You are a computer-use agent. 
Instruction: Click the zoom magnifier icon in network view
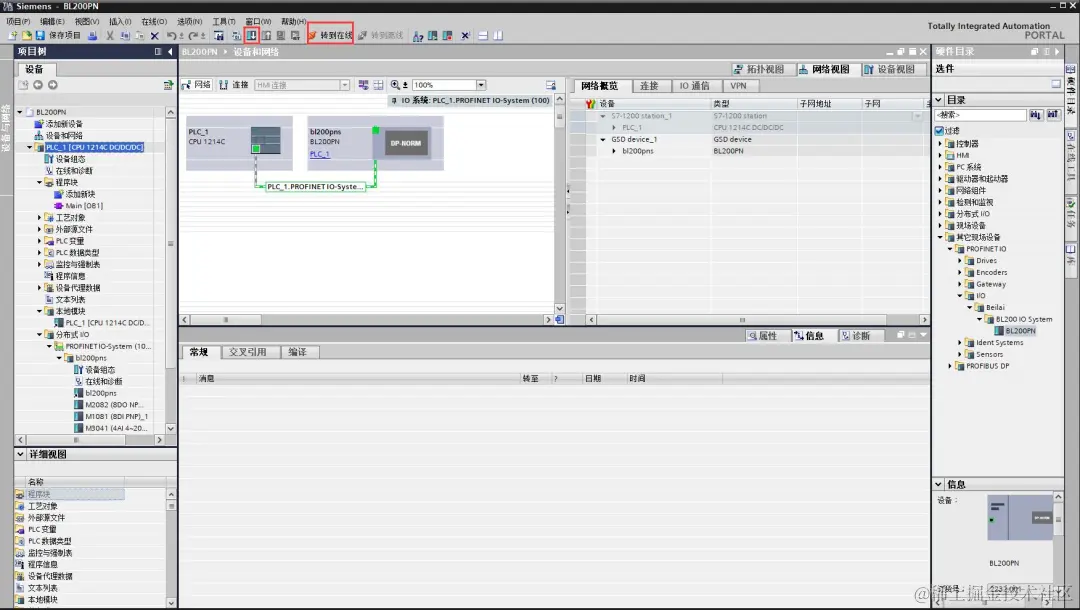tap(395, 85)
